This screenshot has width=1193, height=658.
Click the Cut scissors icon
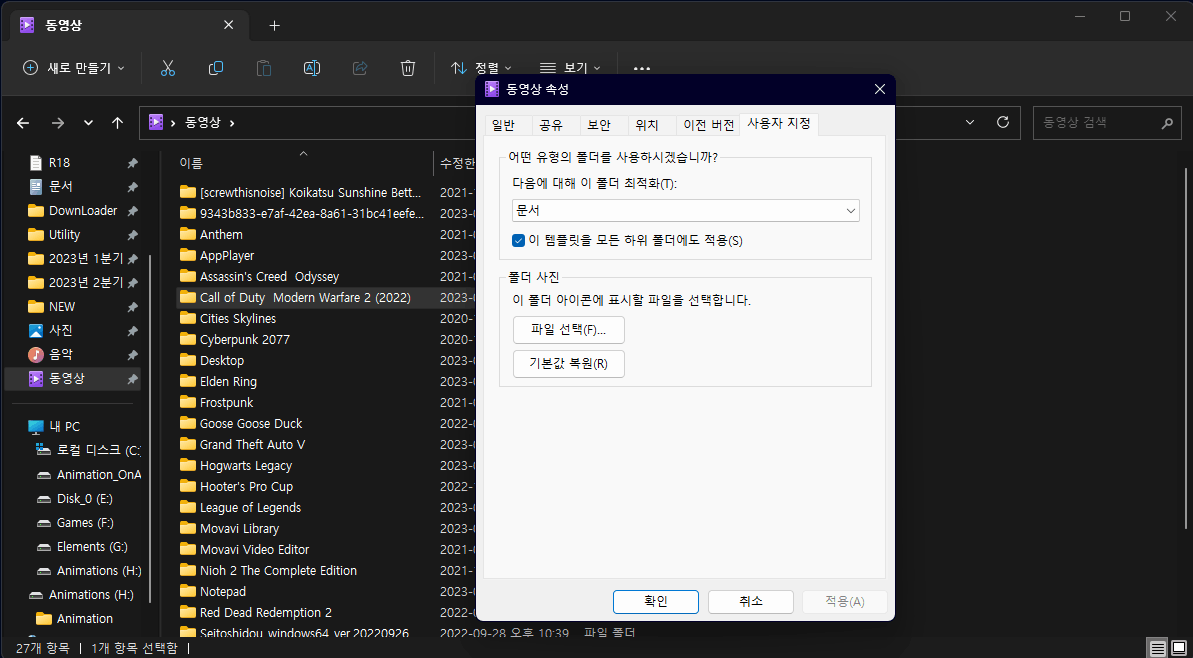[x=168, y=68]
